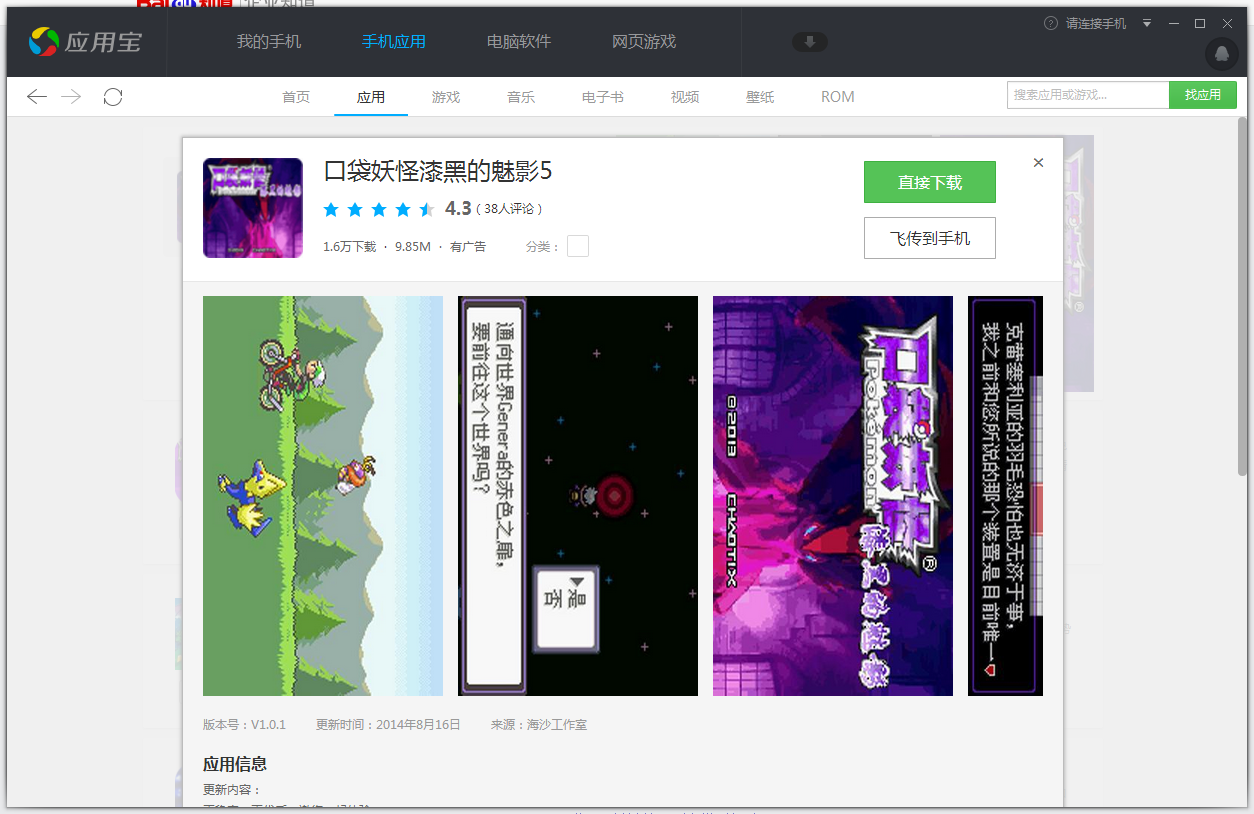This screenshot has width=1254, height=814.
Task: Open the bicycle rider screenshot thumbnail
Action: (x=323, y=496)
